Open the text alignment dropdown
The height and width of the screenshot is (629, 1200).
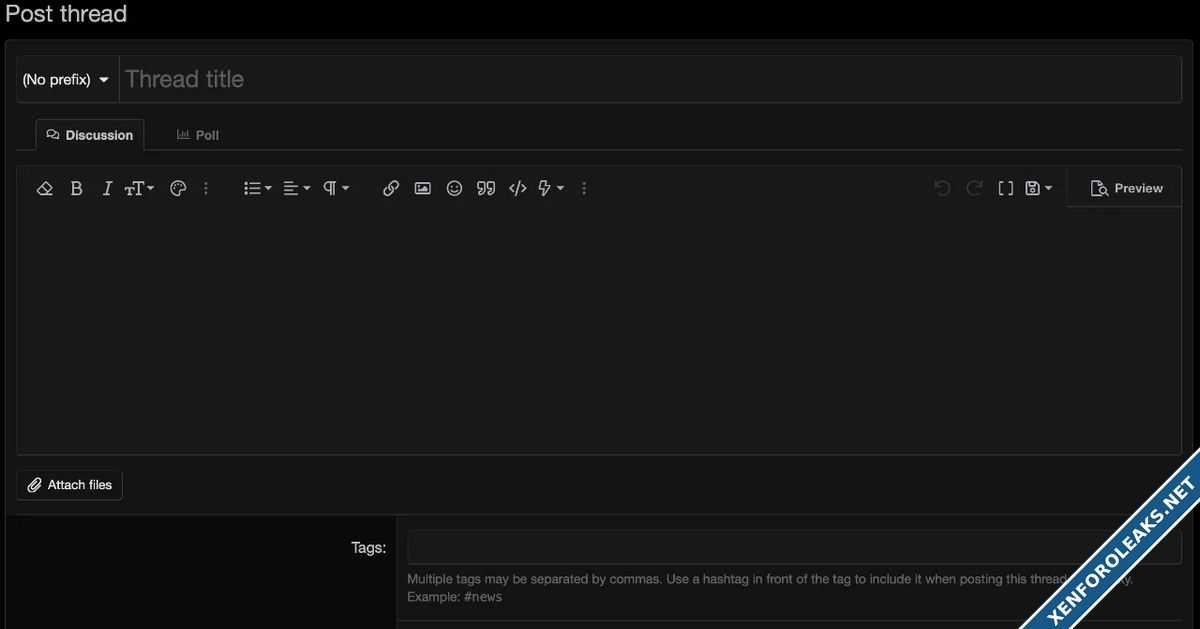297,188
